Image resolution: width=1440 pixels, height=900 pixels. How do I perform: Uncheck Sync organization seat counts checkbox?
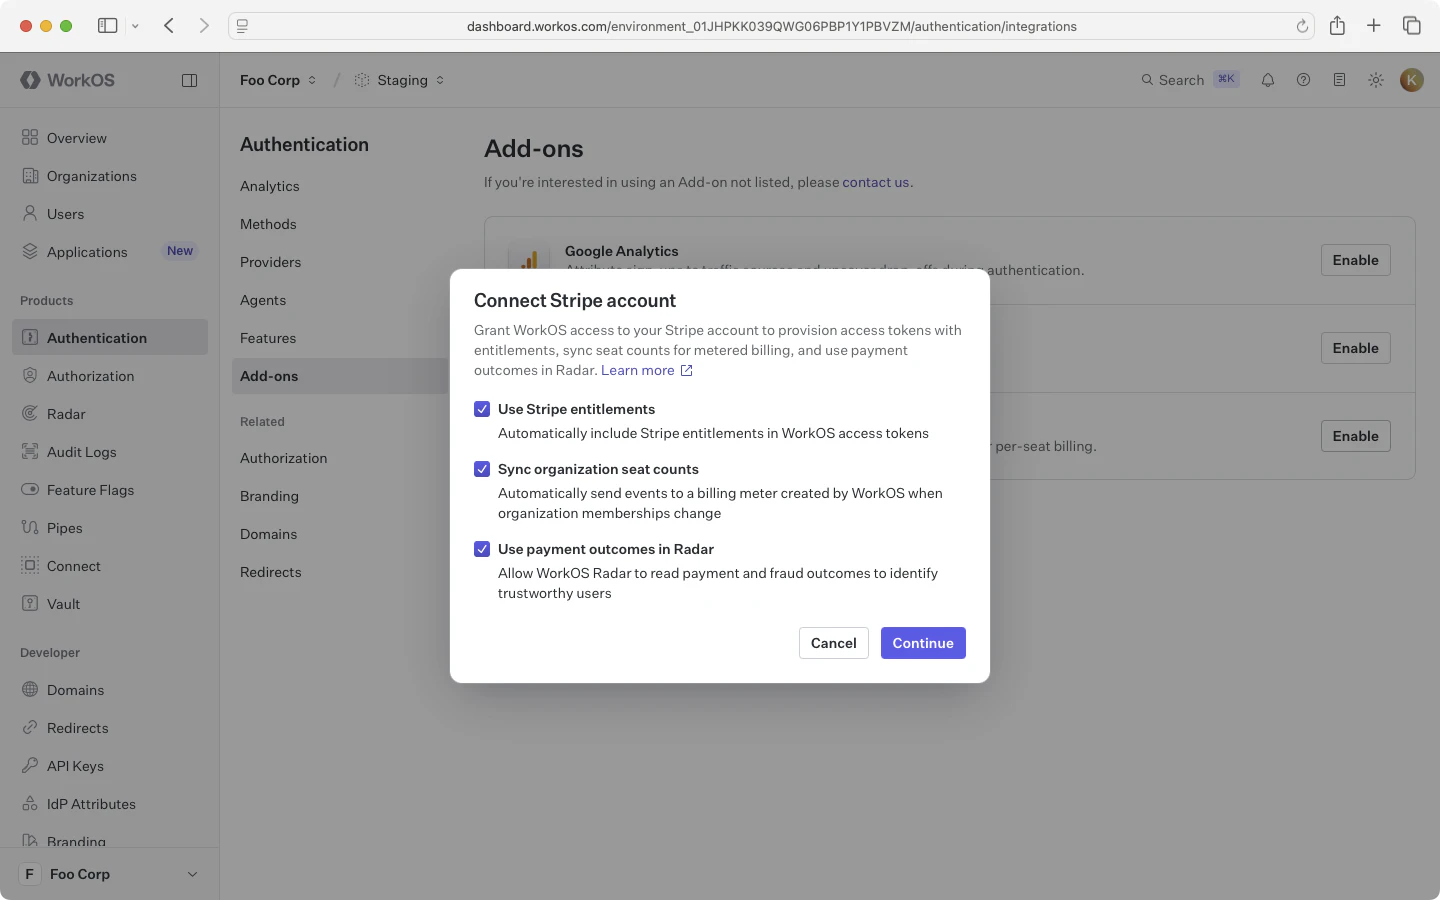(x=482, y=469)
